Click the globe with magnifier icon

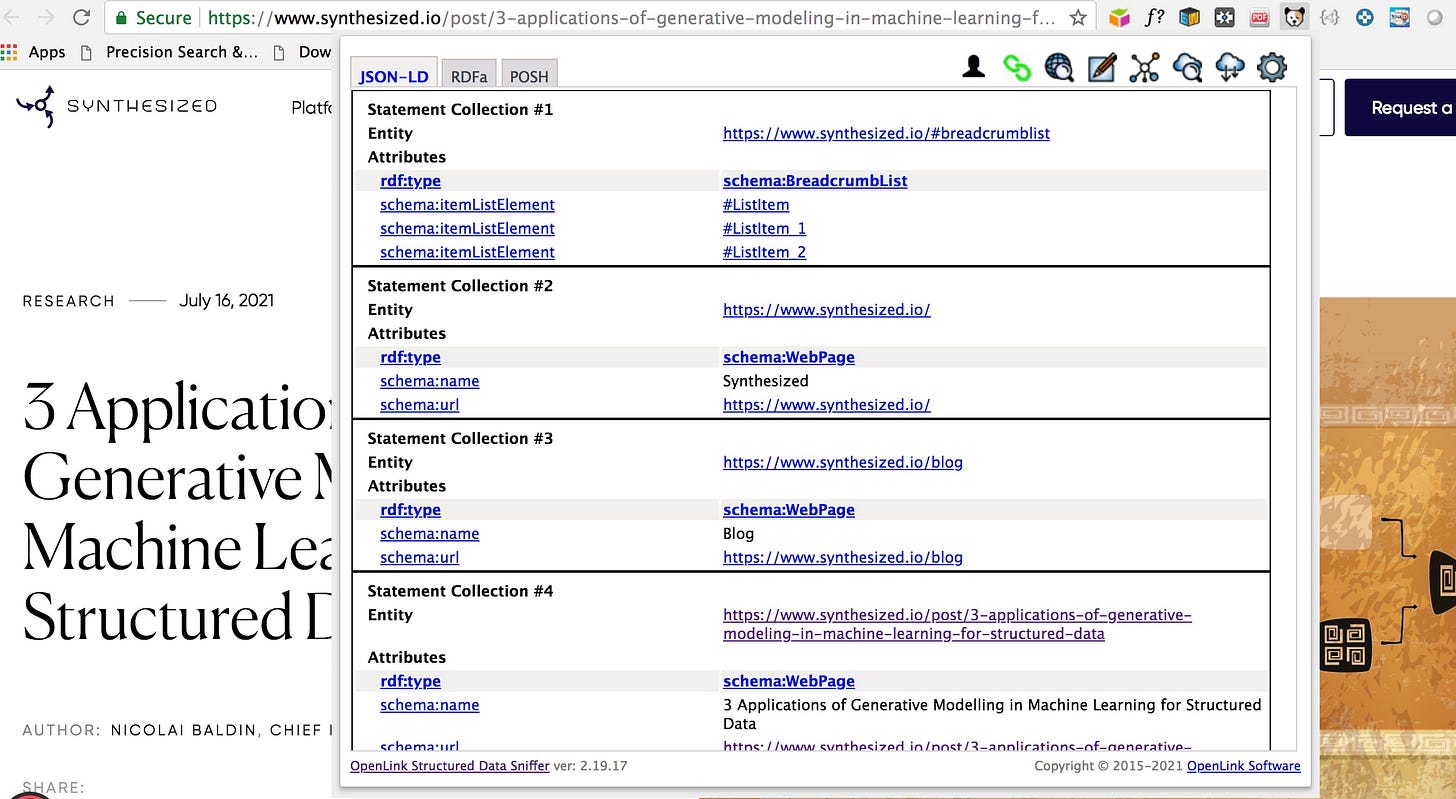point(1059,67)
